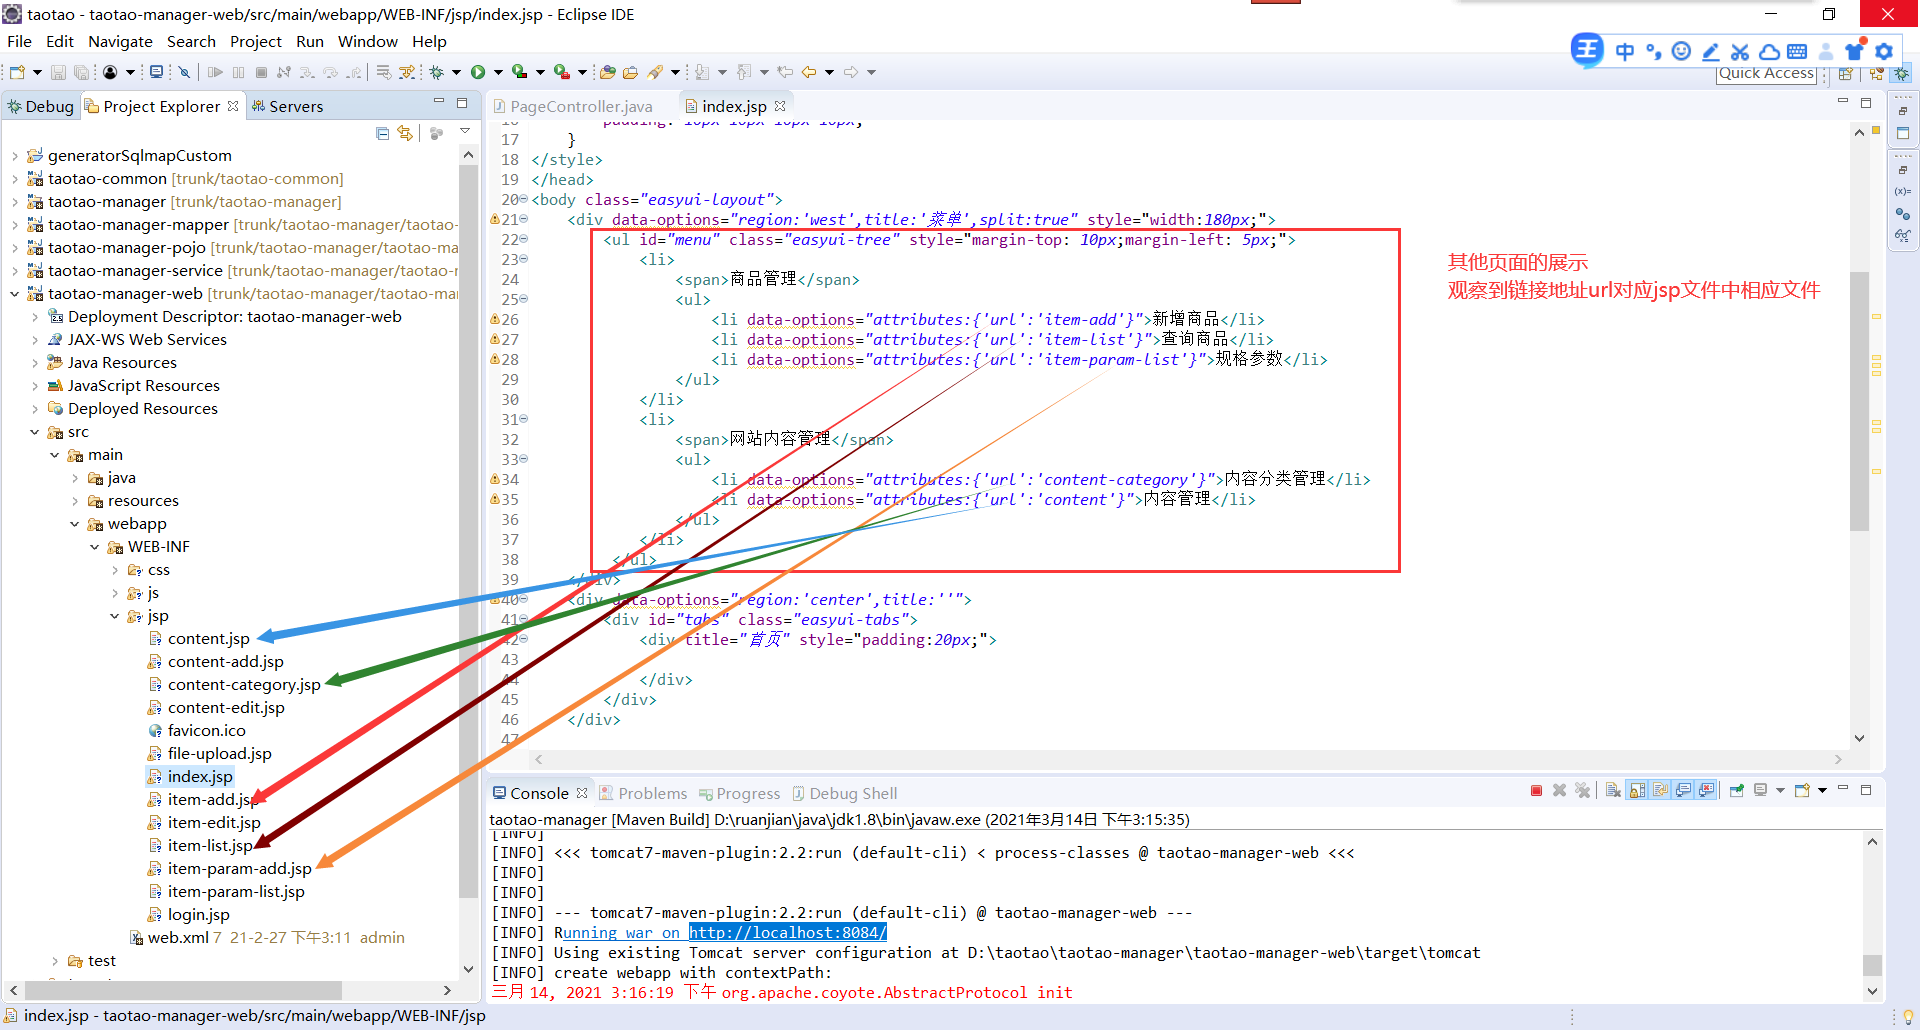Open the Navigate menu
Screen dimensions: 1920x1030
[x=120, y=41]
